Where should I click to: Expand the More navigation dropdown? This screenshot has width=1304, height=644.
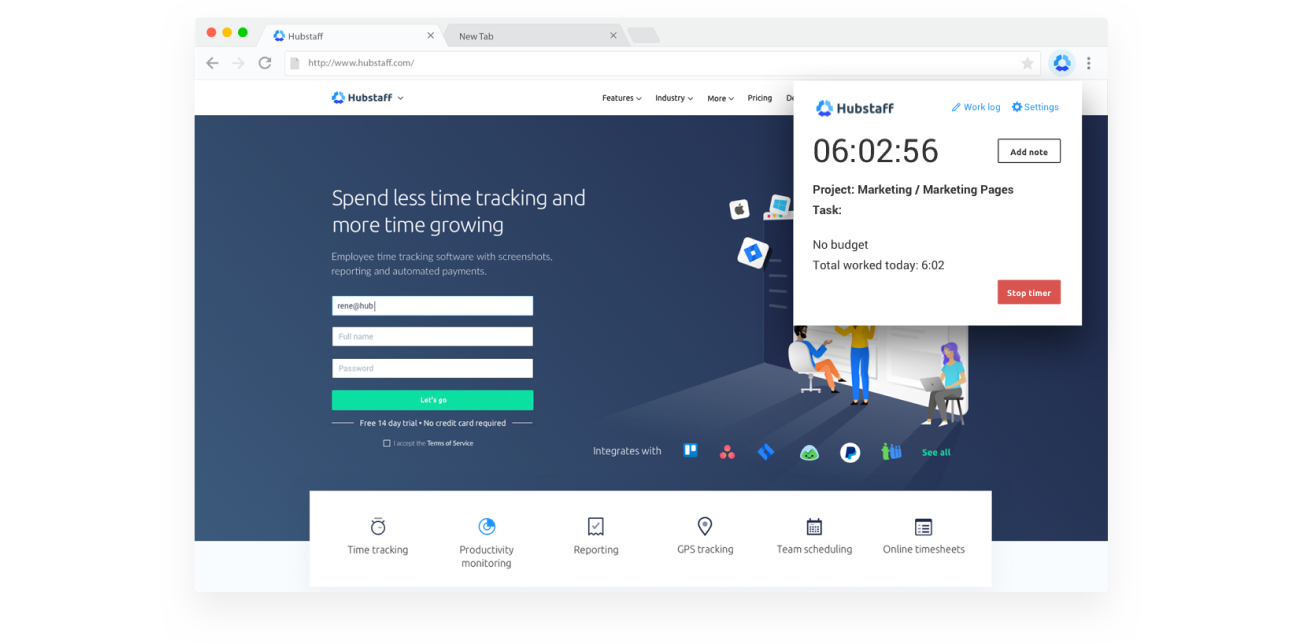tap(719, 97)
